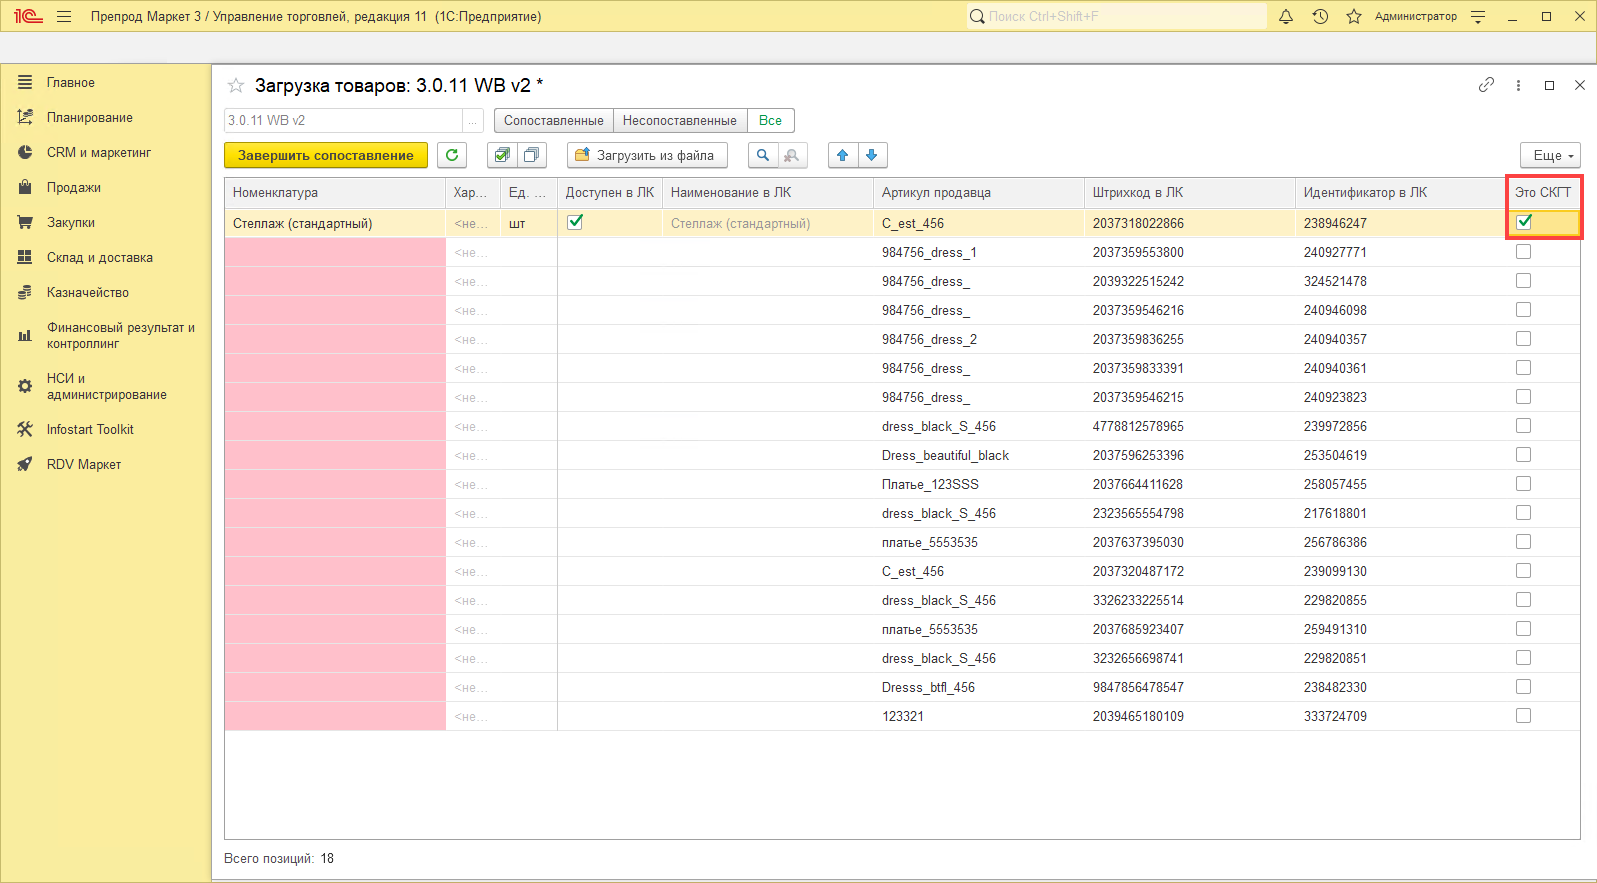
Task: Switch to 'Несопоставленные' filter tab
Action: (x=679, y=120)
